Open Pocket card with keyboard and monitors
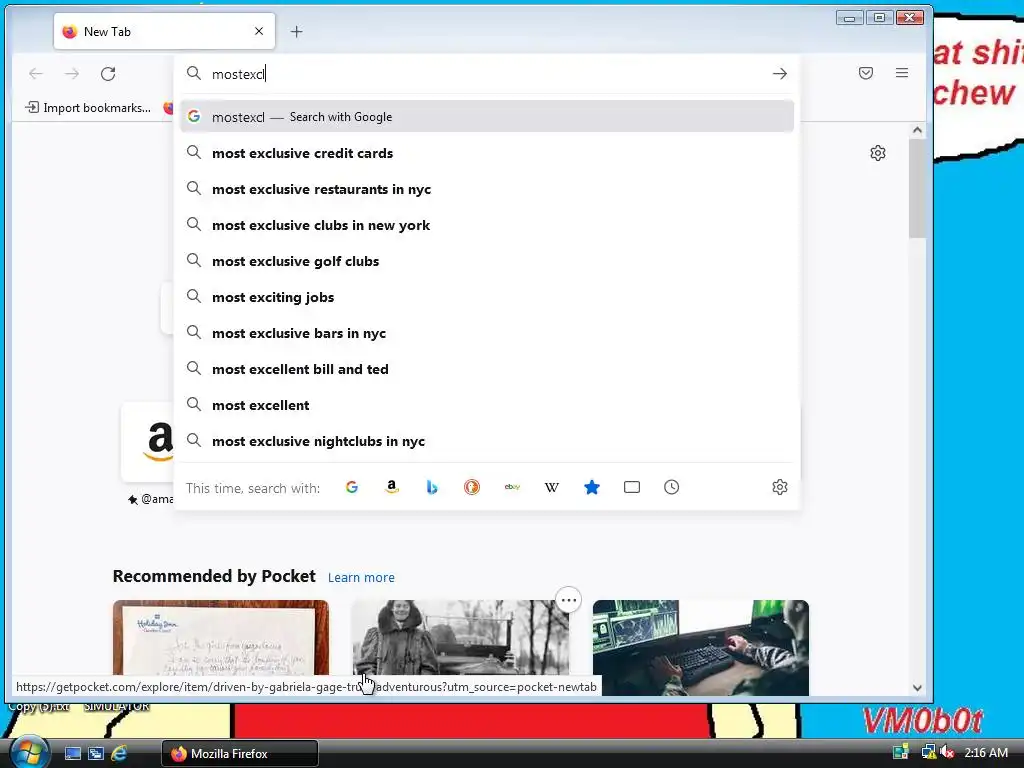 tap(701, 648)
